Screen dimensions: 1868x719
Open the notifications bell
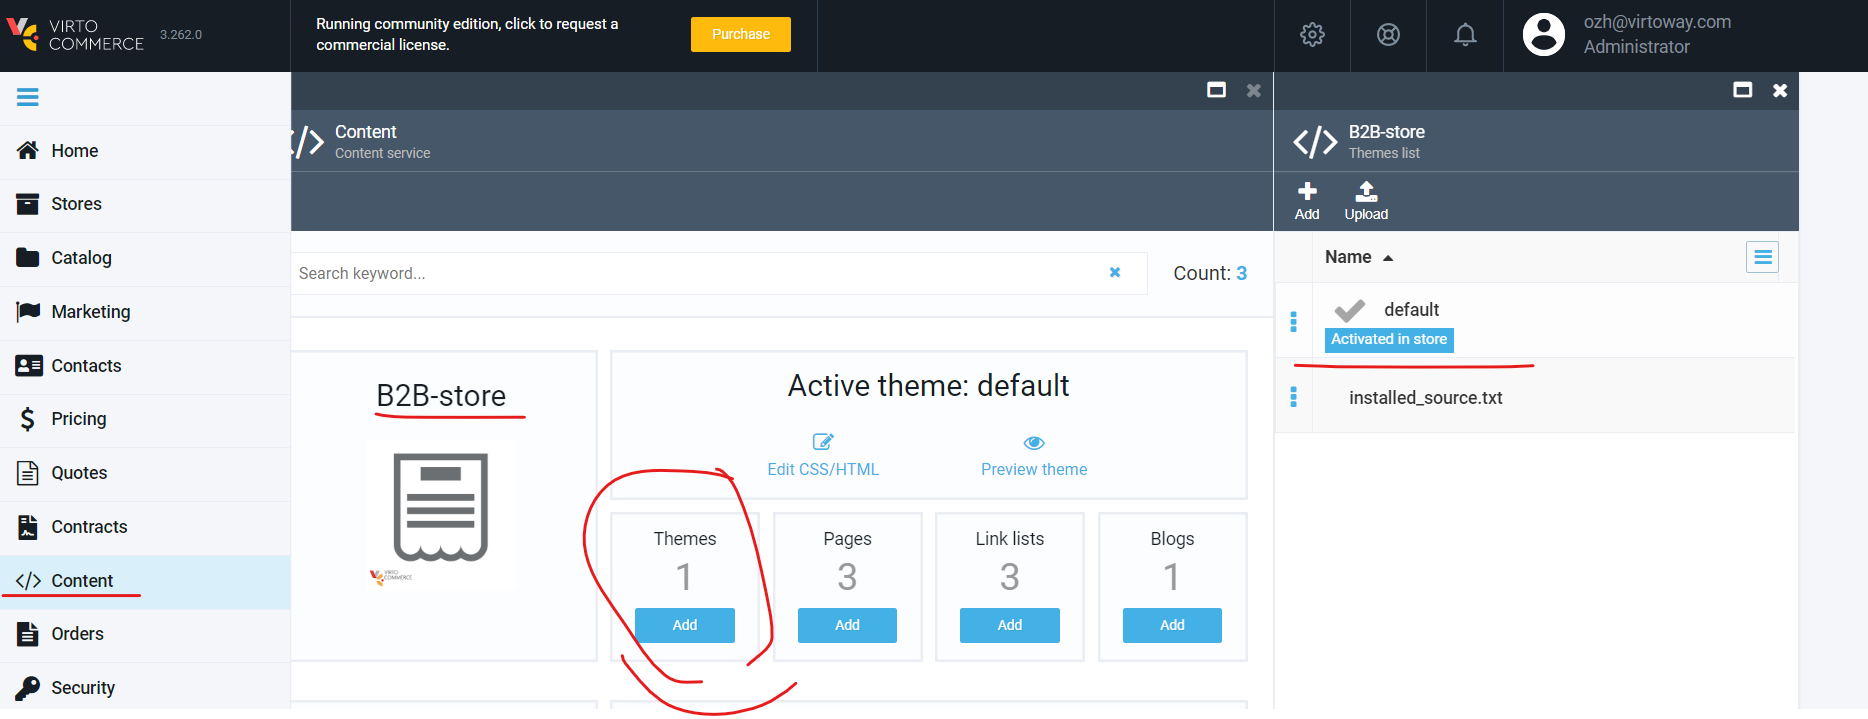pos(1464,35)
